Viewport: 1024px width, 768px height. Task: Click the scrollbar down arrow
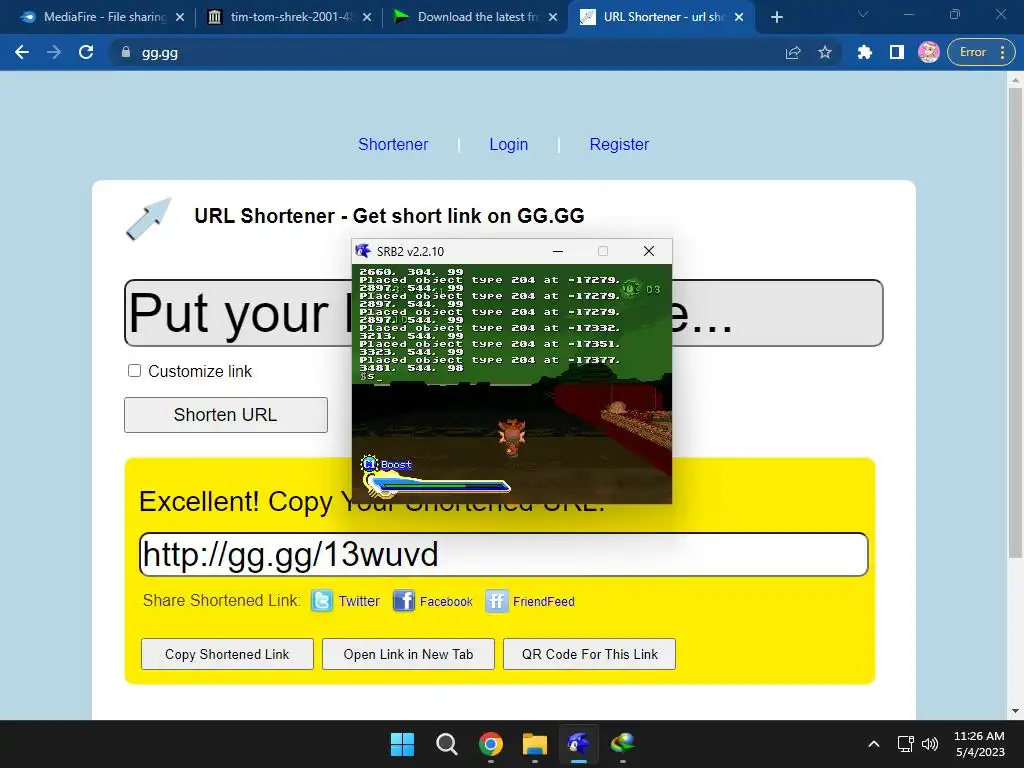click(x=1015, y=711)
